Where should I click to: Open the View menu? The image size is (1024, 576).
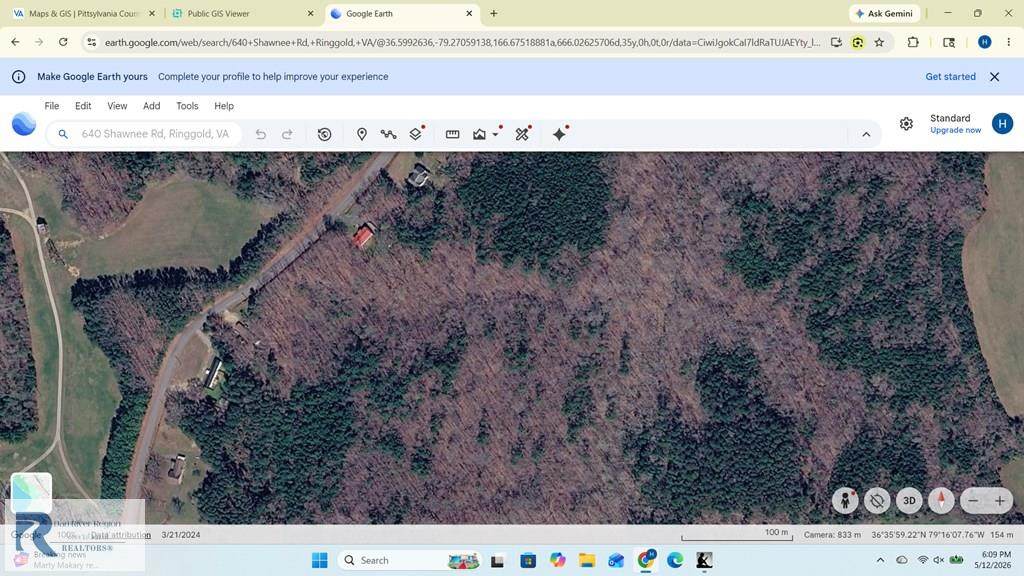(118, 106)
